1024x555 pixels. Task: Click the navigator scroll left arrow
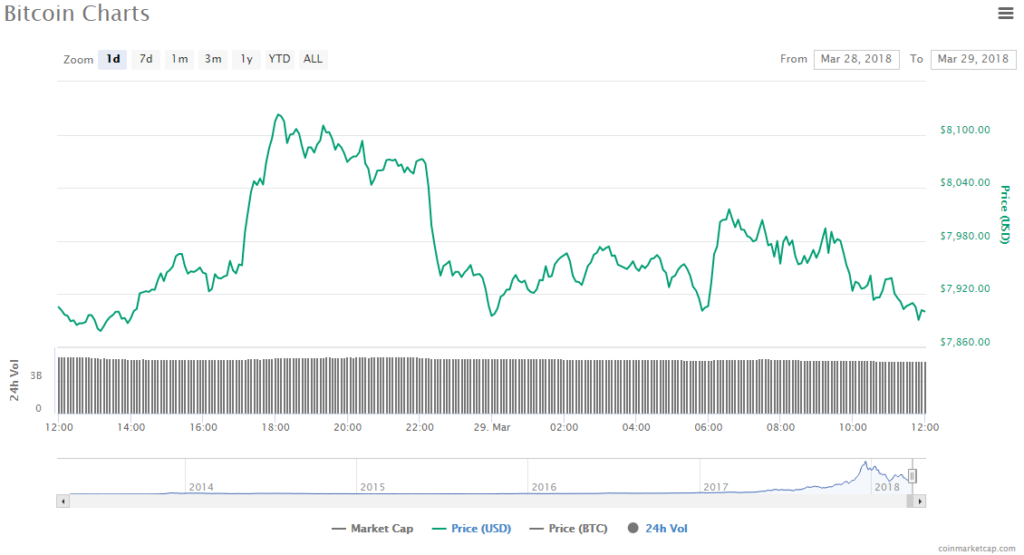63,501
